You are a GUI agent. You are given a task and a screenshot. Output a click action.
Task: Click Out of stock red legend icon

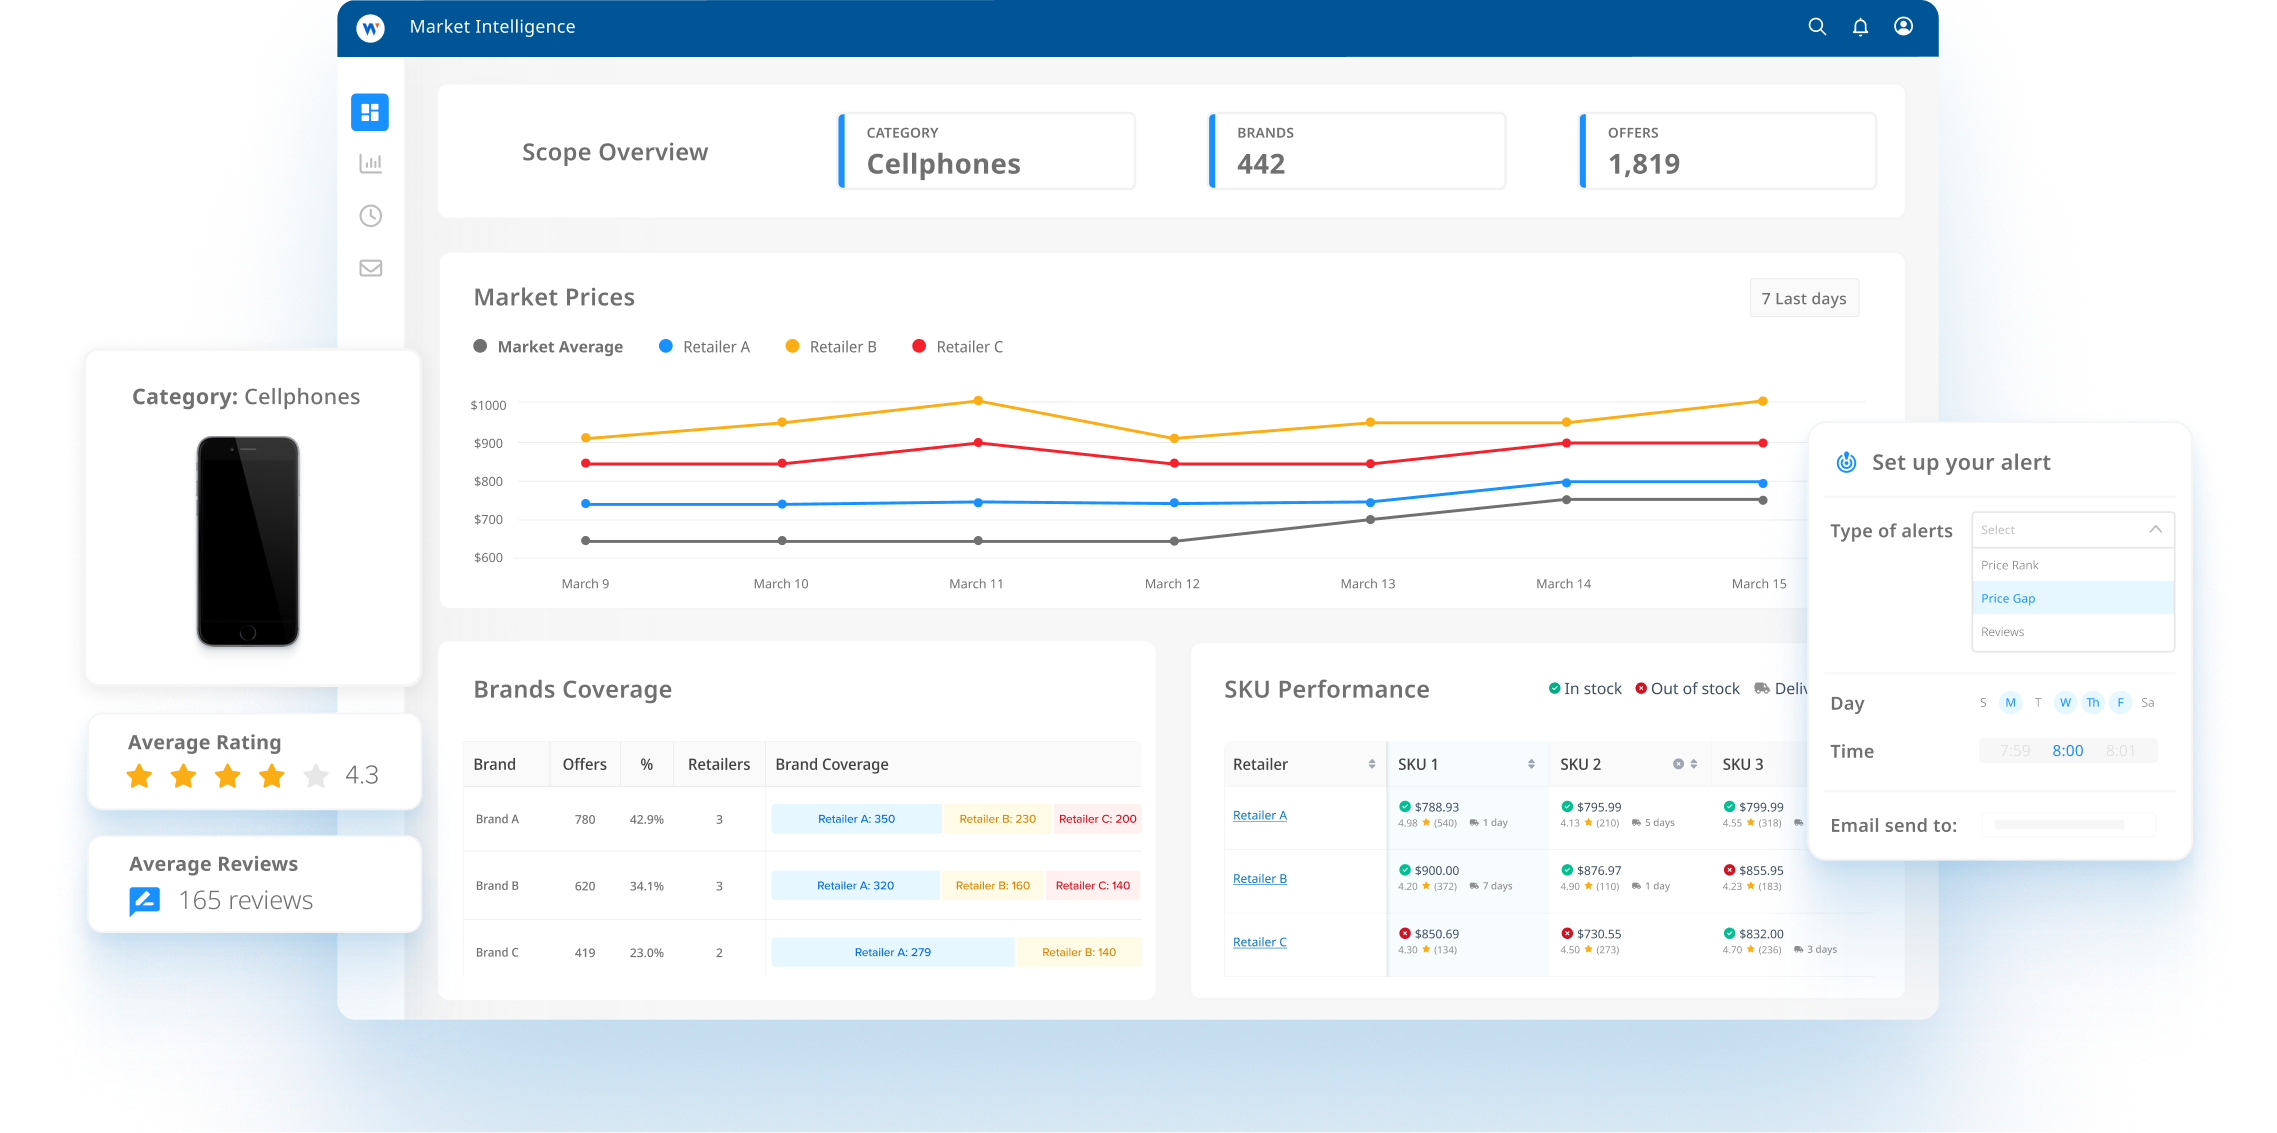click(1641, 688)
